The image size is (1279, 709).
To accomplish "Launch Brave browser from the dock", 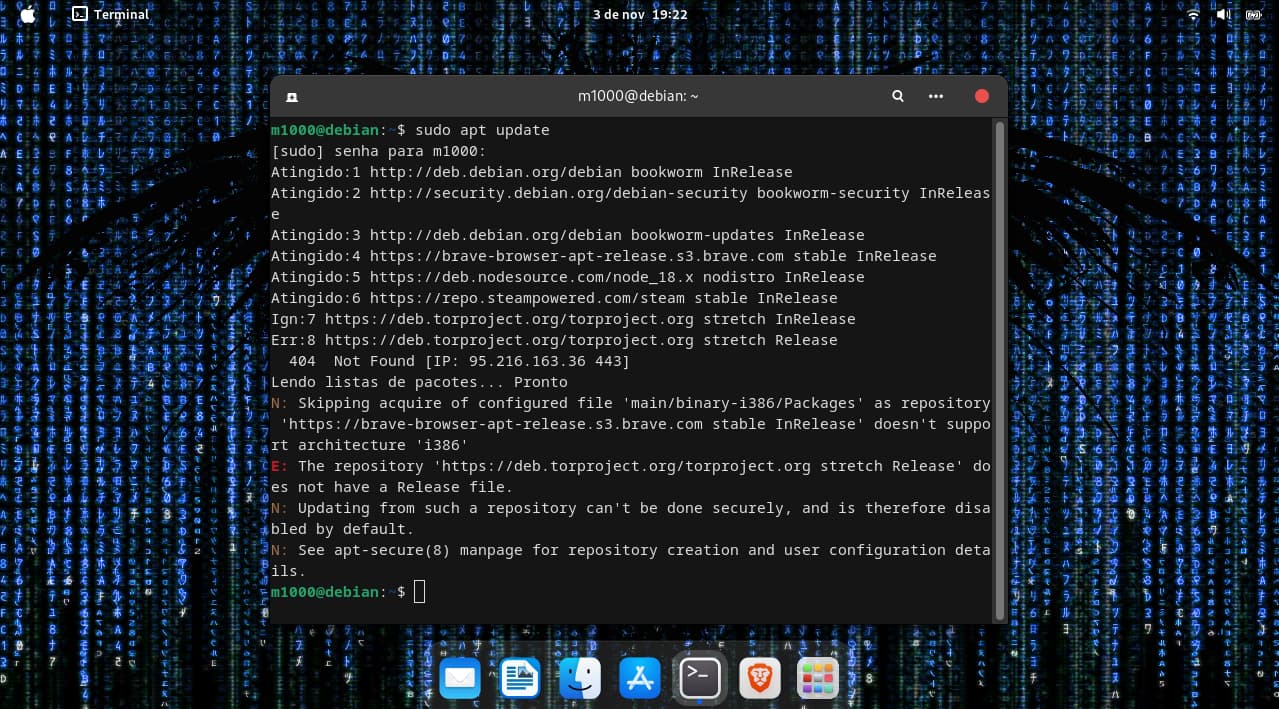I will click(760, 679).
